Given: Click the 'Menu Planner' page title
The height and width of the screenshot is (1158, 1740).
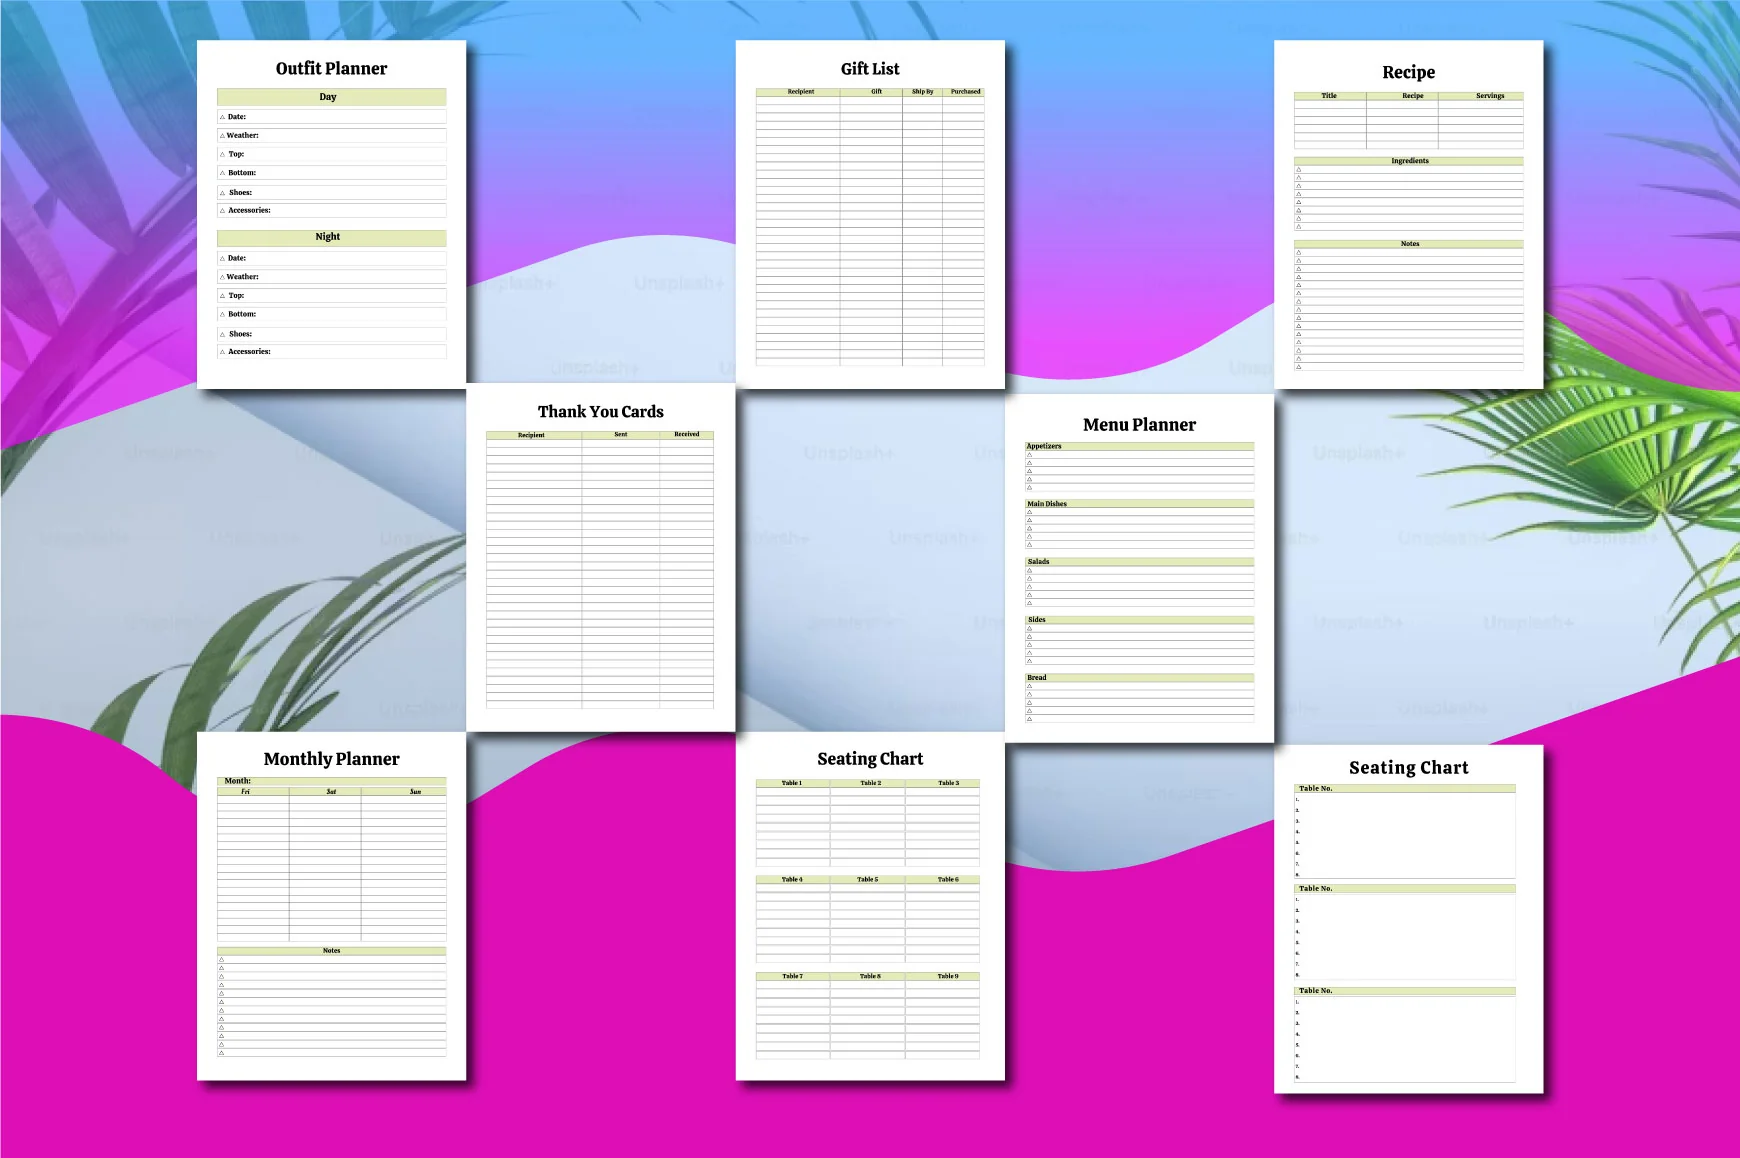Looking at the screenshot, I should [1139, 425].
